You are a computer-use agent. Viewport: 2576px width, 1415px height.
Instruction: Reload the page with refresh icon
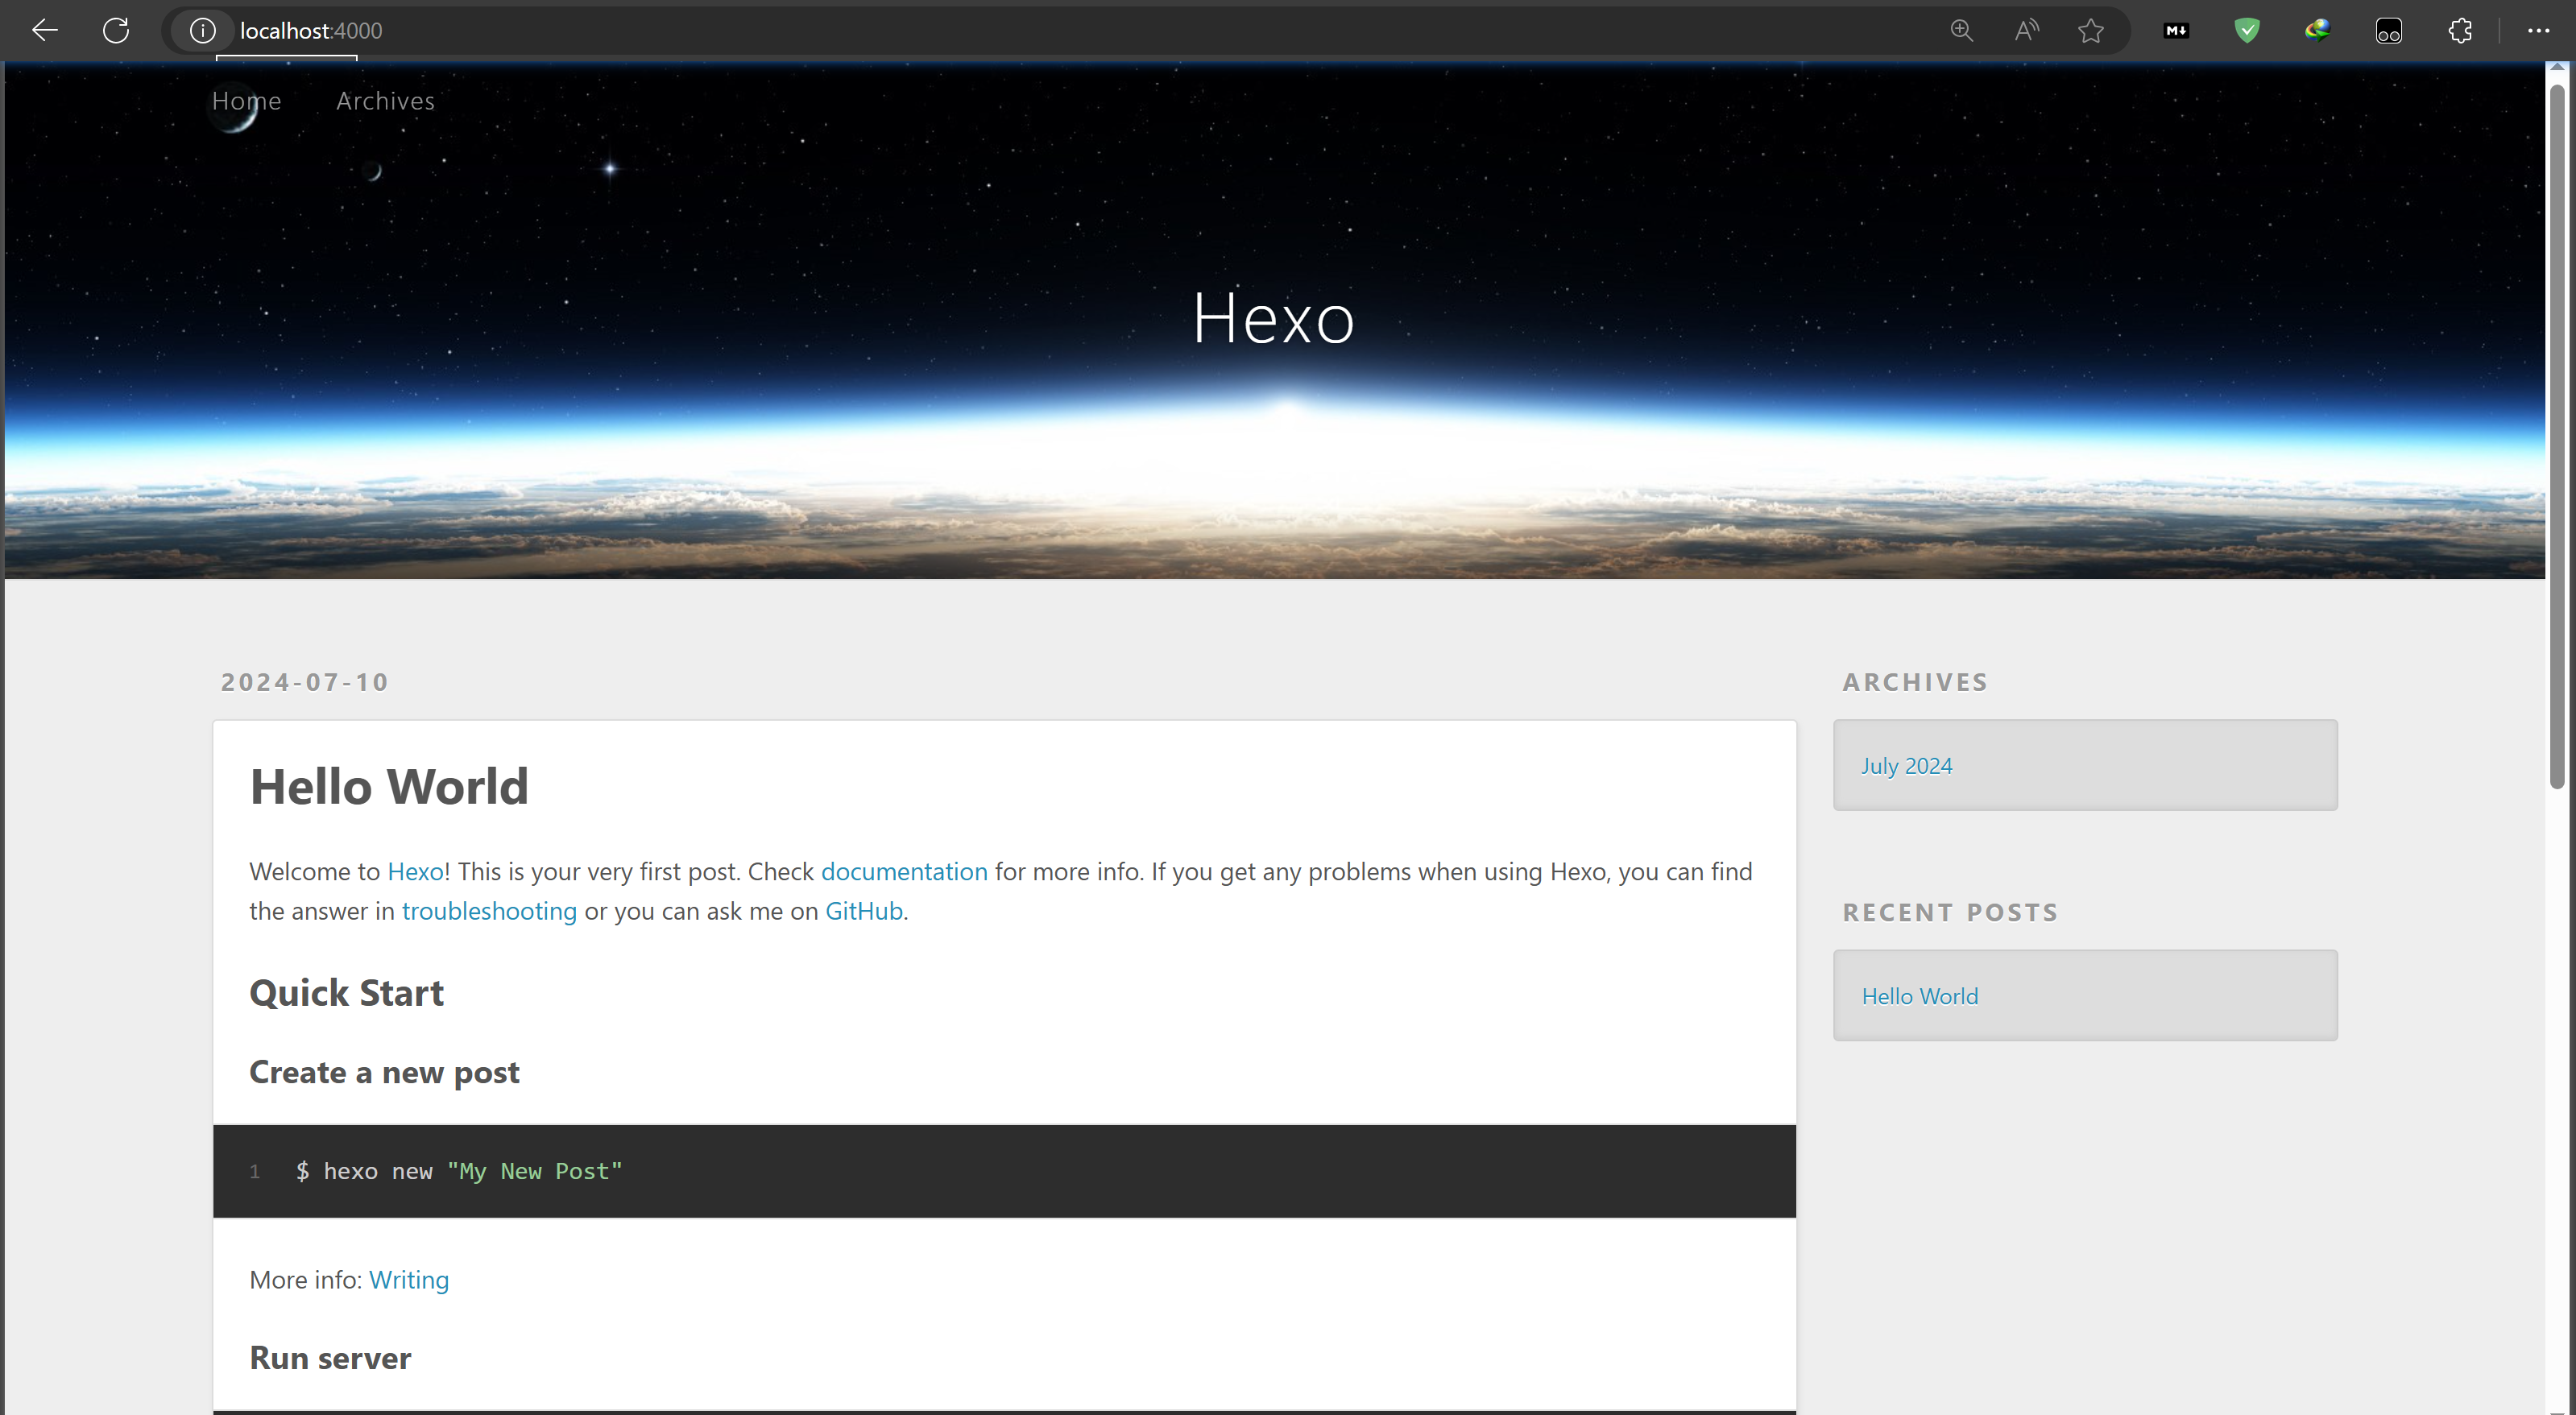click(x=116, y=31)
